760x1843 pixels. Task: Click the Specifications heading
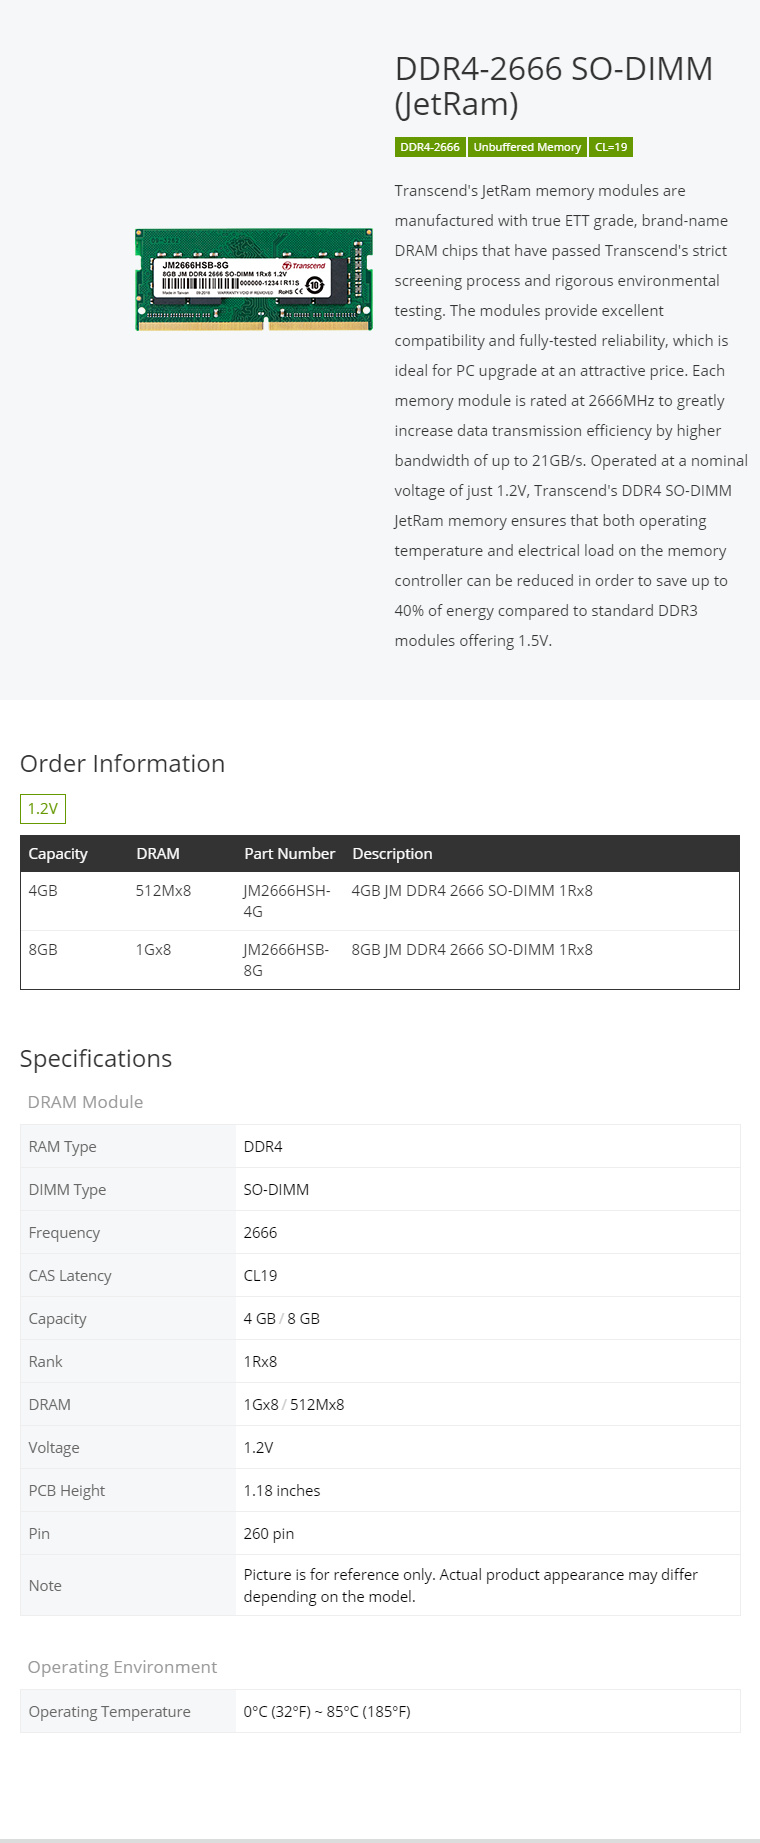[x=96, y=1059]
